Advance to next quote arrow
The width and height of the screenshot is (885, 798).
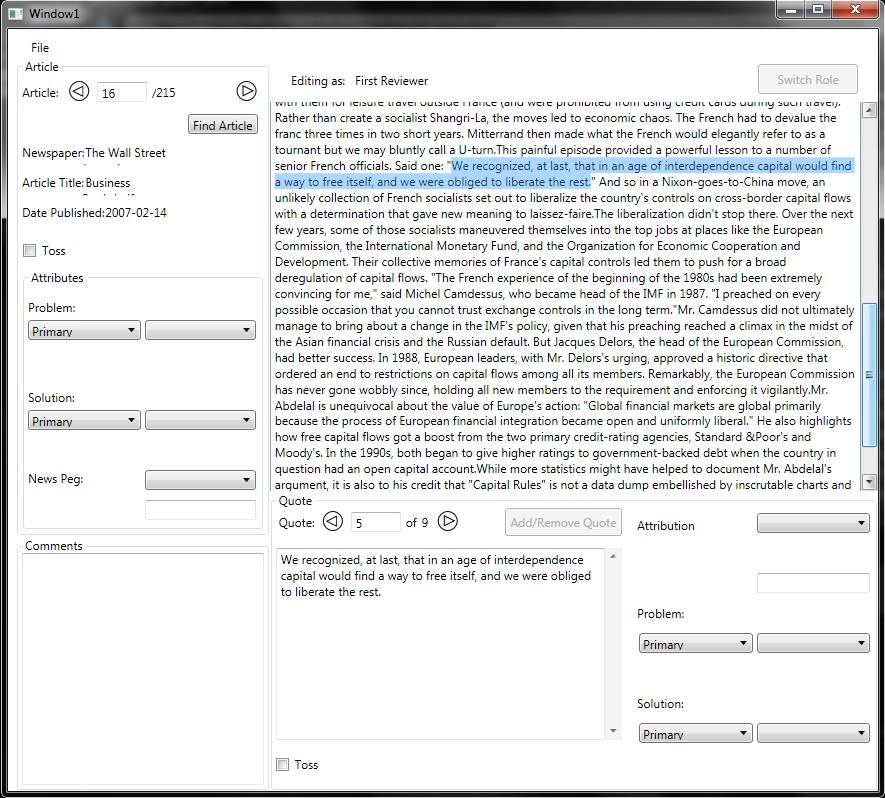click(x=448, y=521)
